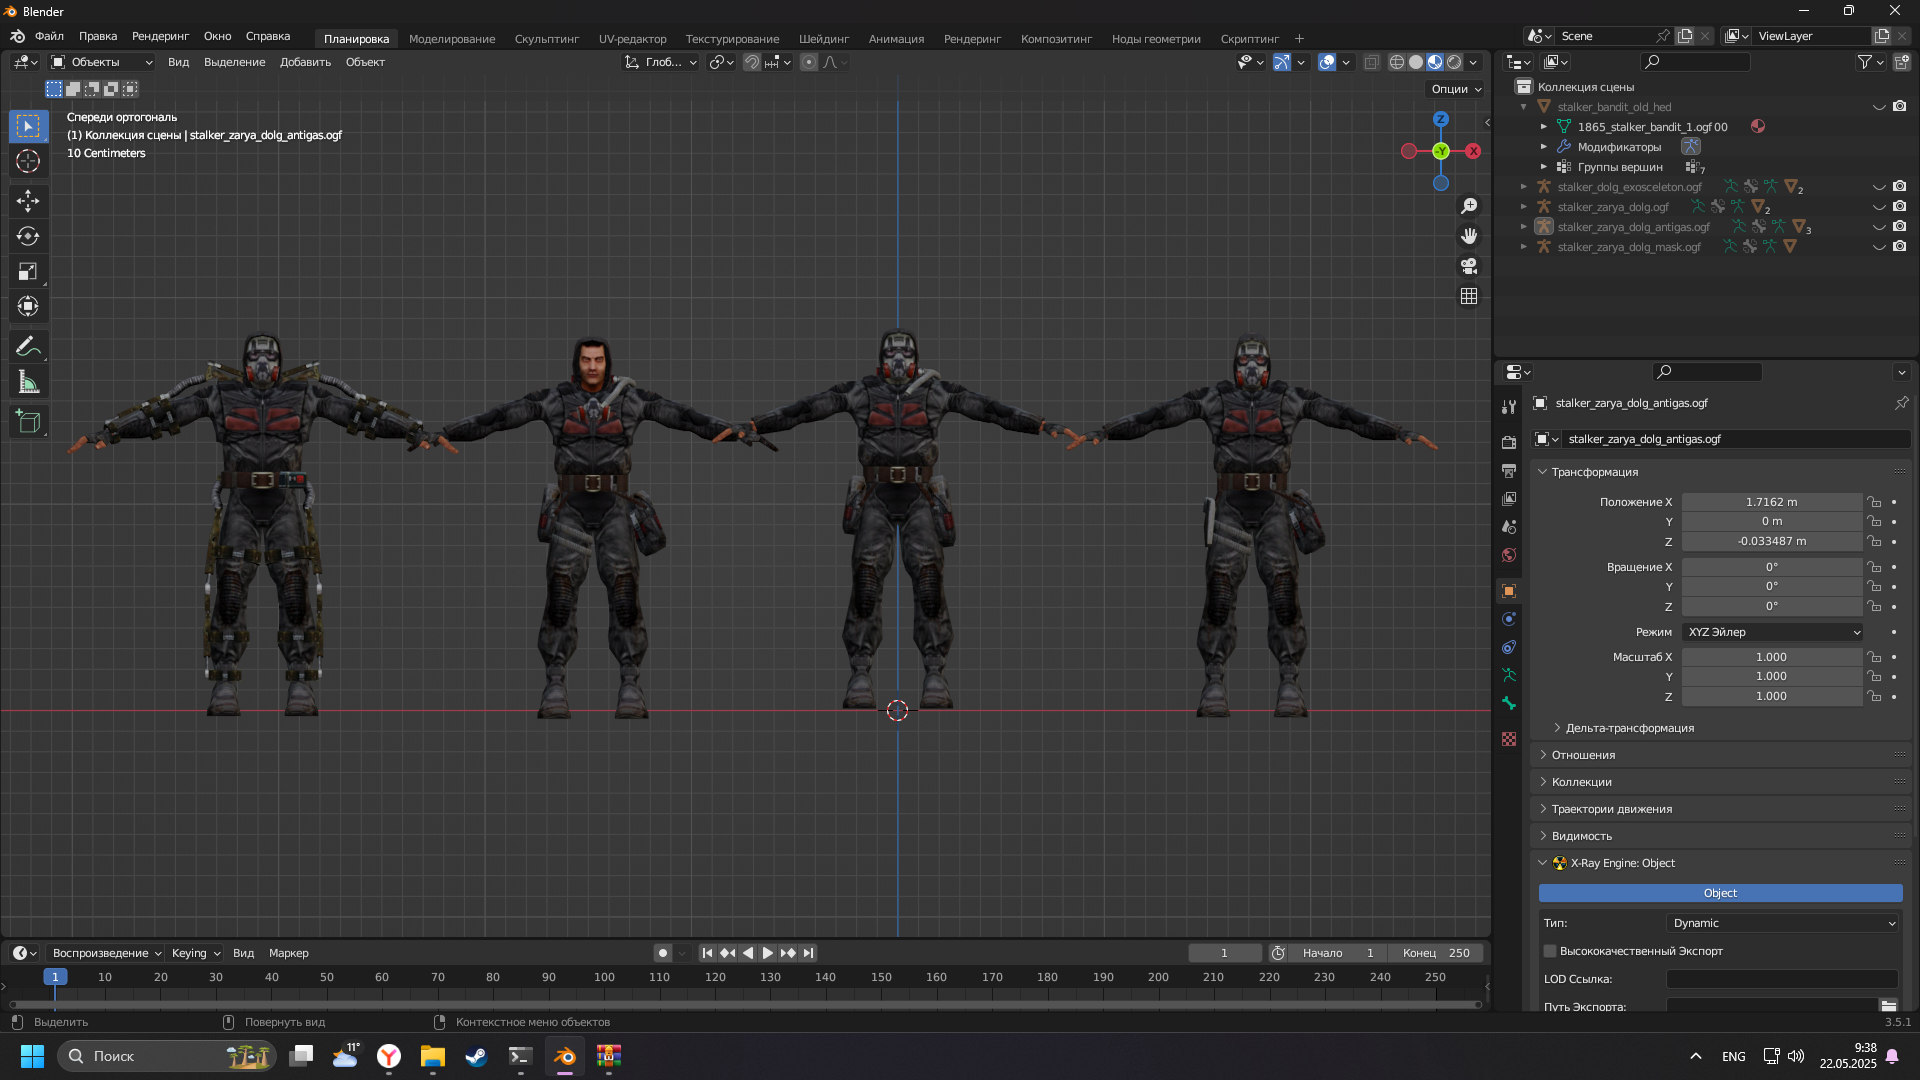1920x1080 pixels.
Task: Select the Move tool in toolbar
Action: tap(28, 201)
